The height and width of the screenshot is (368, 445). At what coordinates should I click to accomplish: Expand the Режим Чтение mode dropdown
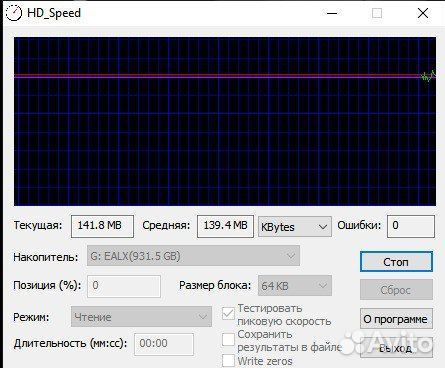pyautogui.click(x=141, y=316)
